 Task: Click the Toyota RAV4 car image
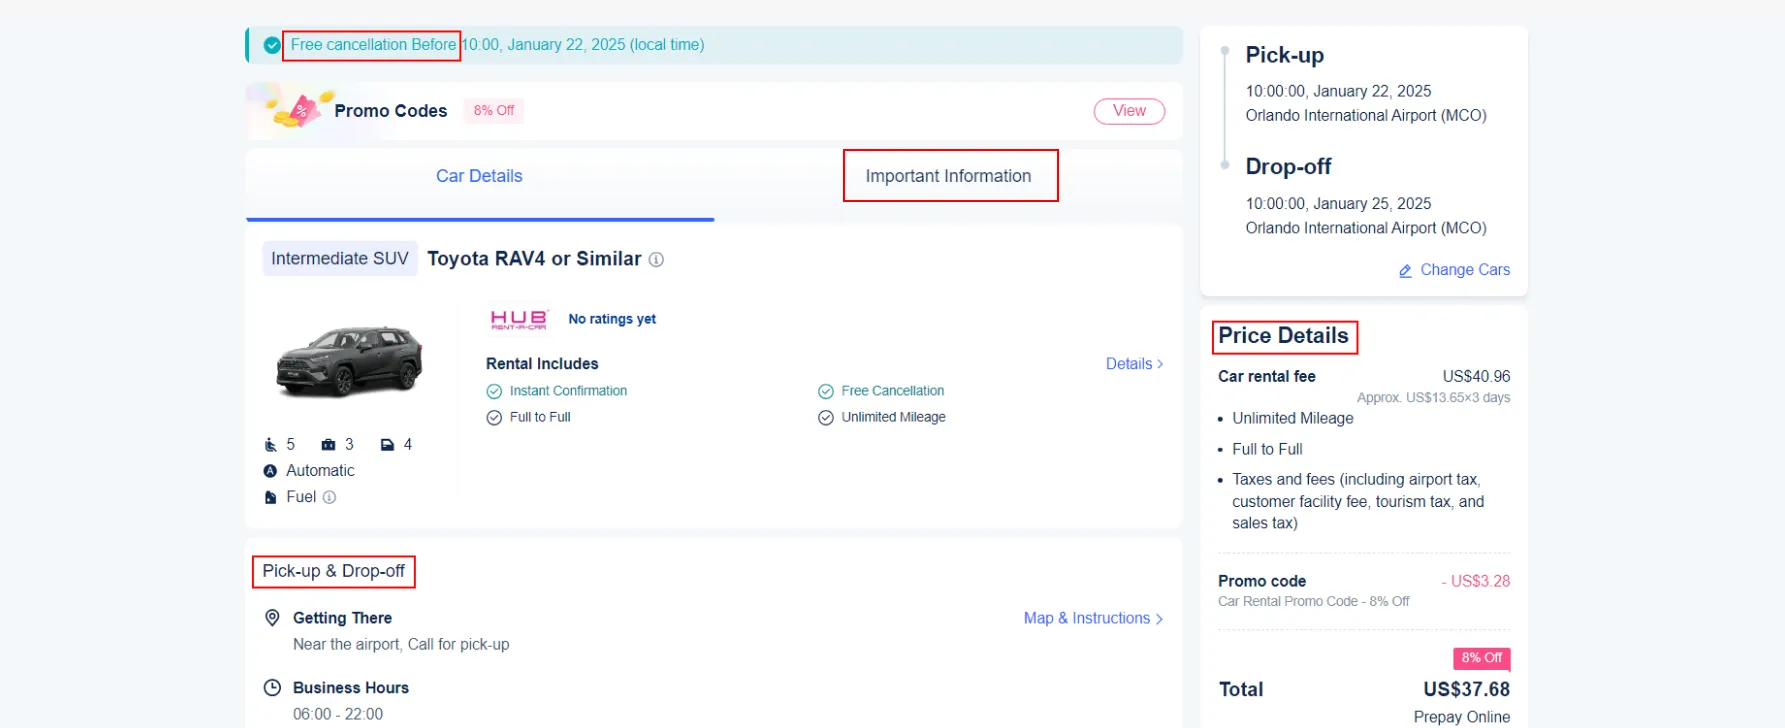tap(349, 361)
